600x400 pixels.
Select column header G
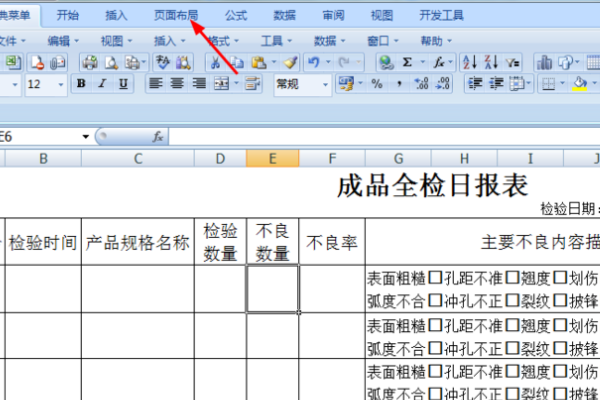coord(398,158)
